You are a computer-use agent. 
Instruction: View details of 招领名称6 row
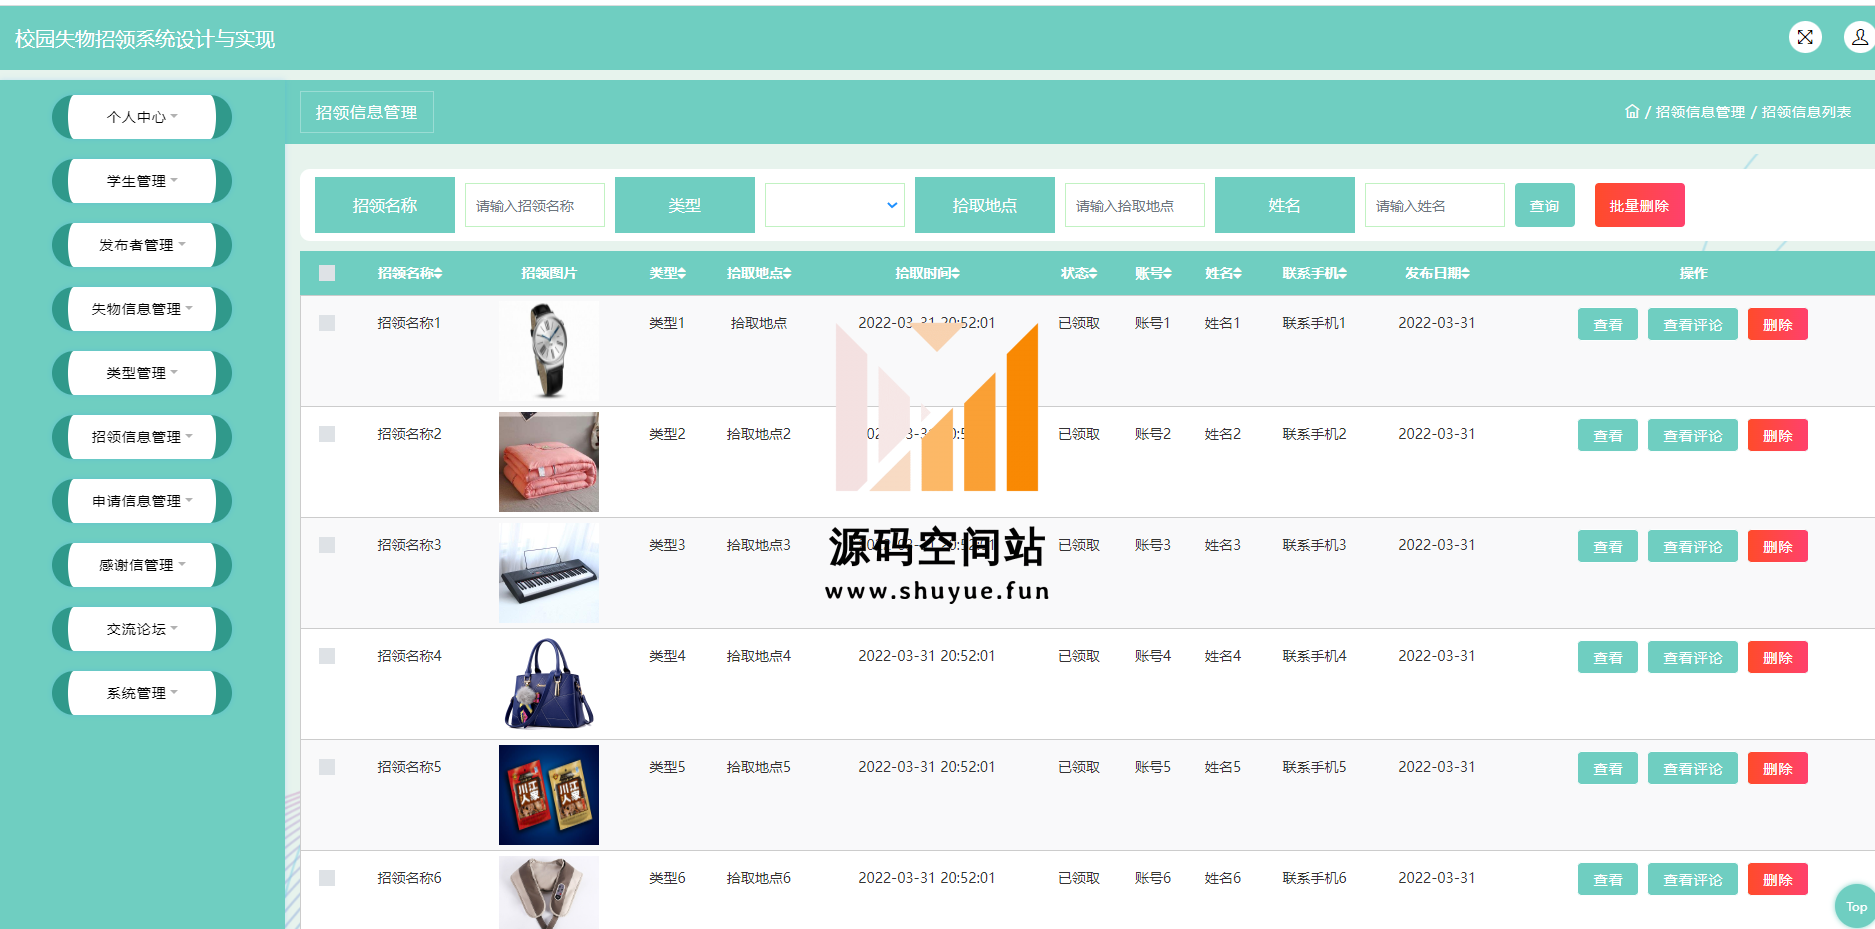[1608, 879]
